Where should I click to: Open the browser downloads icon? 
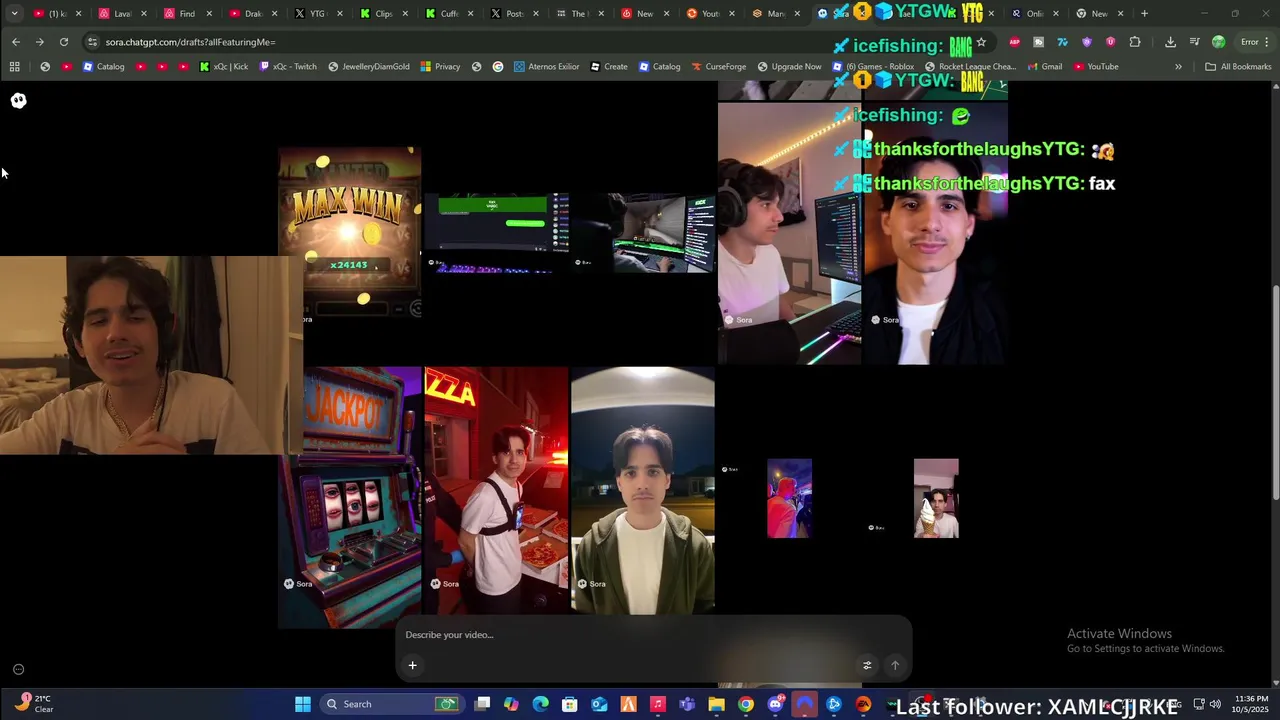click(x=1170, y=42)
